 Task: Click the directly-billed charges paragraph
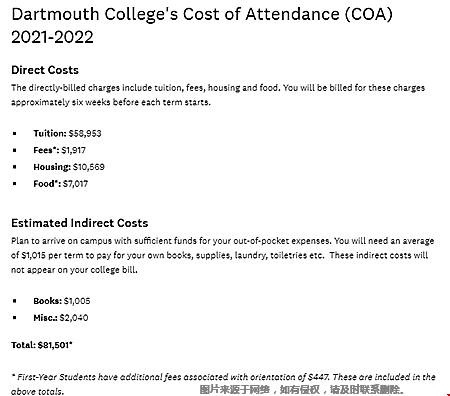(218, 95)
